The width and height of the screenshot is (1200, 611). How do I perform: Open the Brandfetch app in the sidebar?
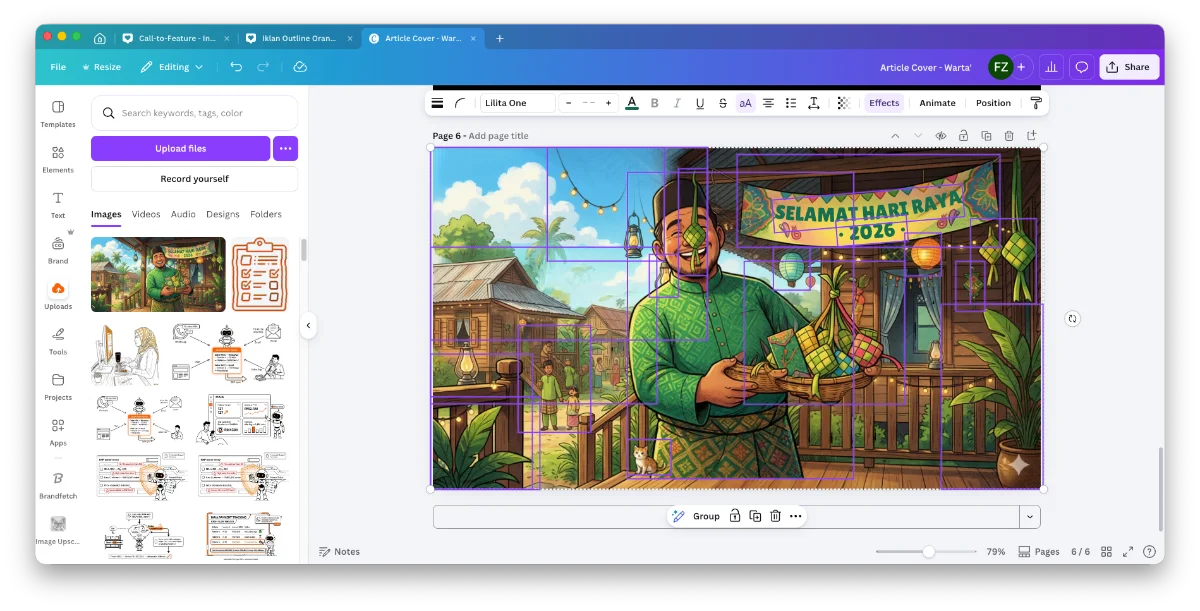click(58, 485)
